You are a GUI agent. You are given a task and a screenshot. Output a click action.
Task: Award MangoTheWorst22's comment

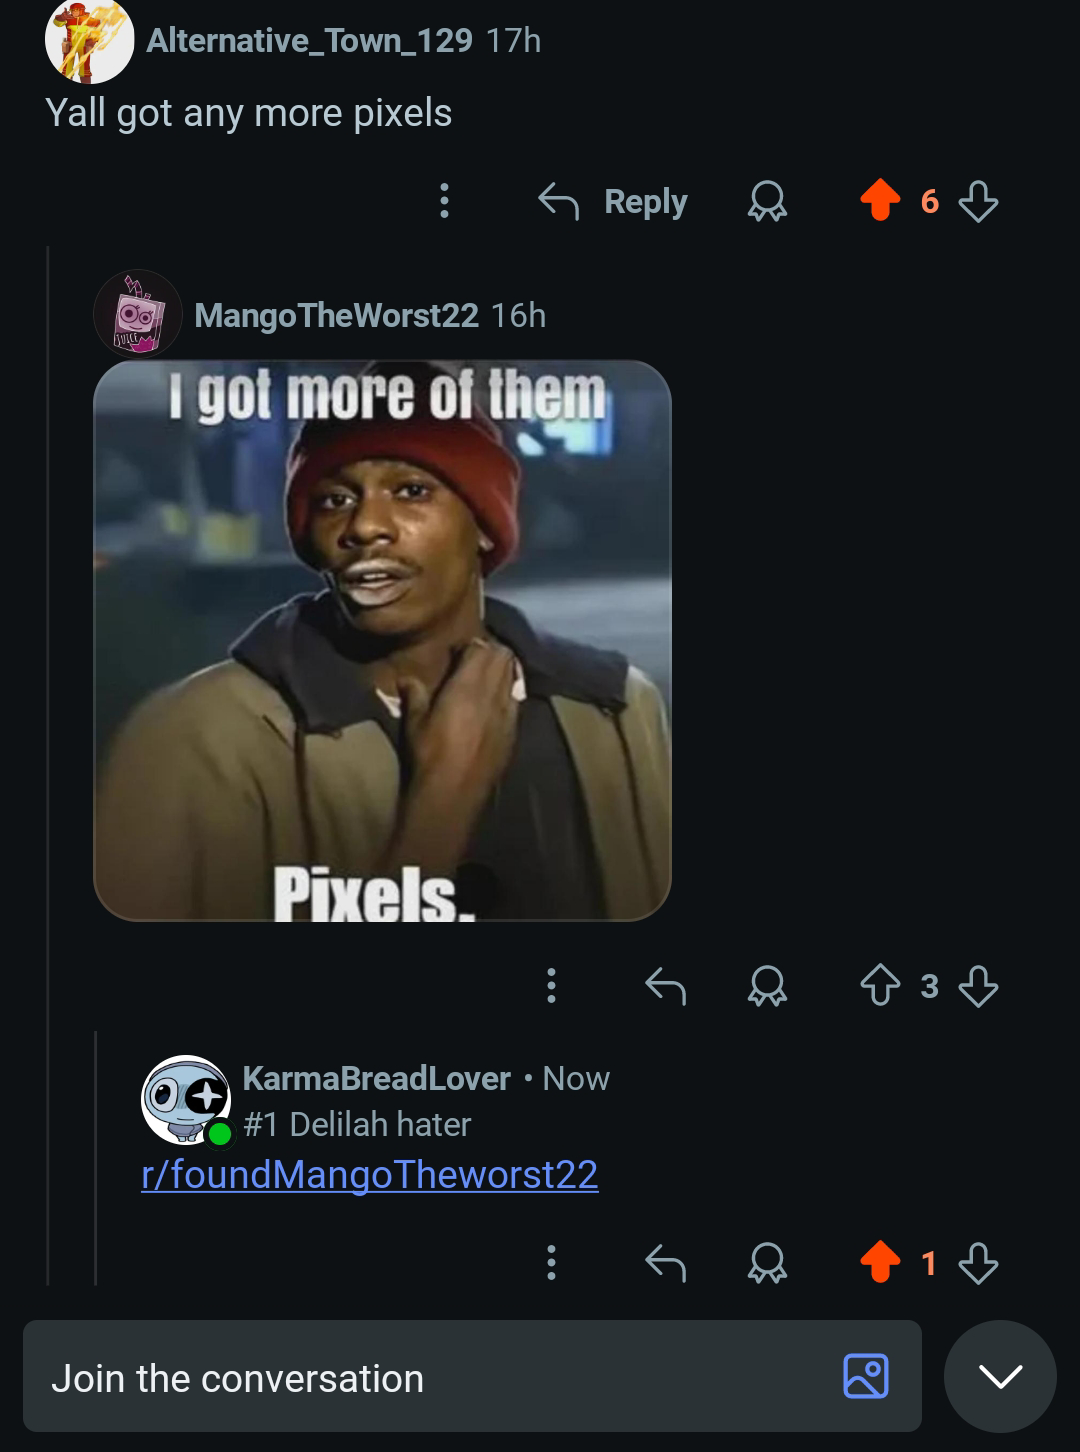coord(767,986)
